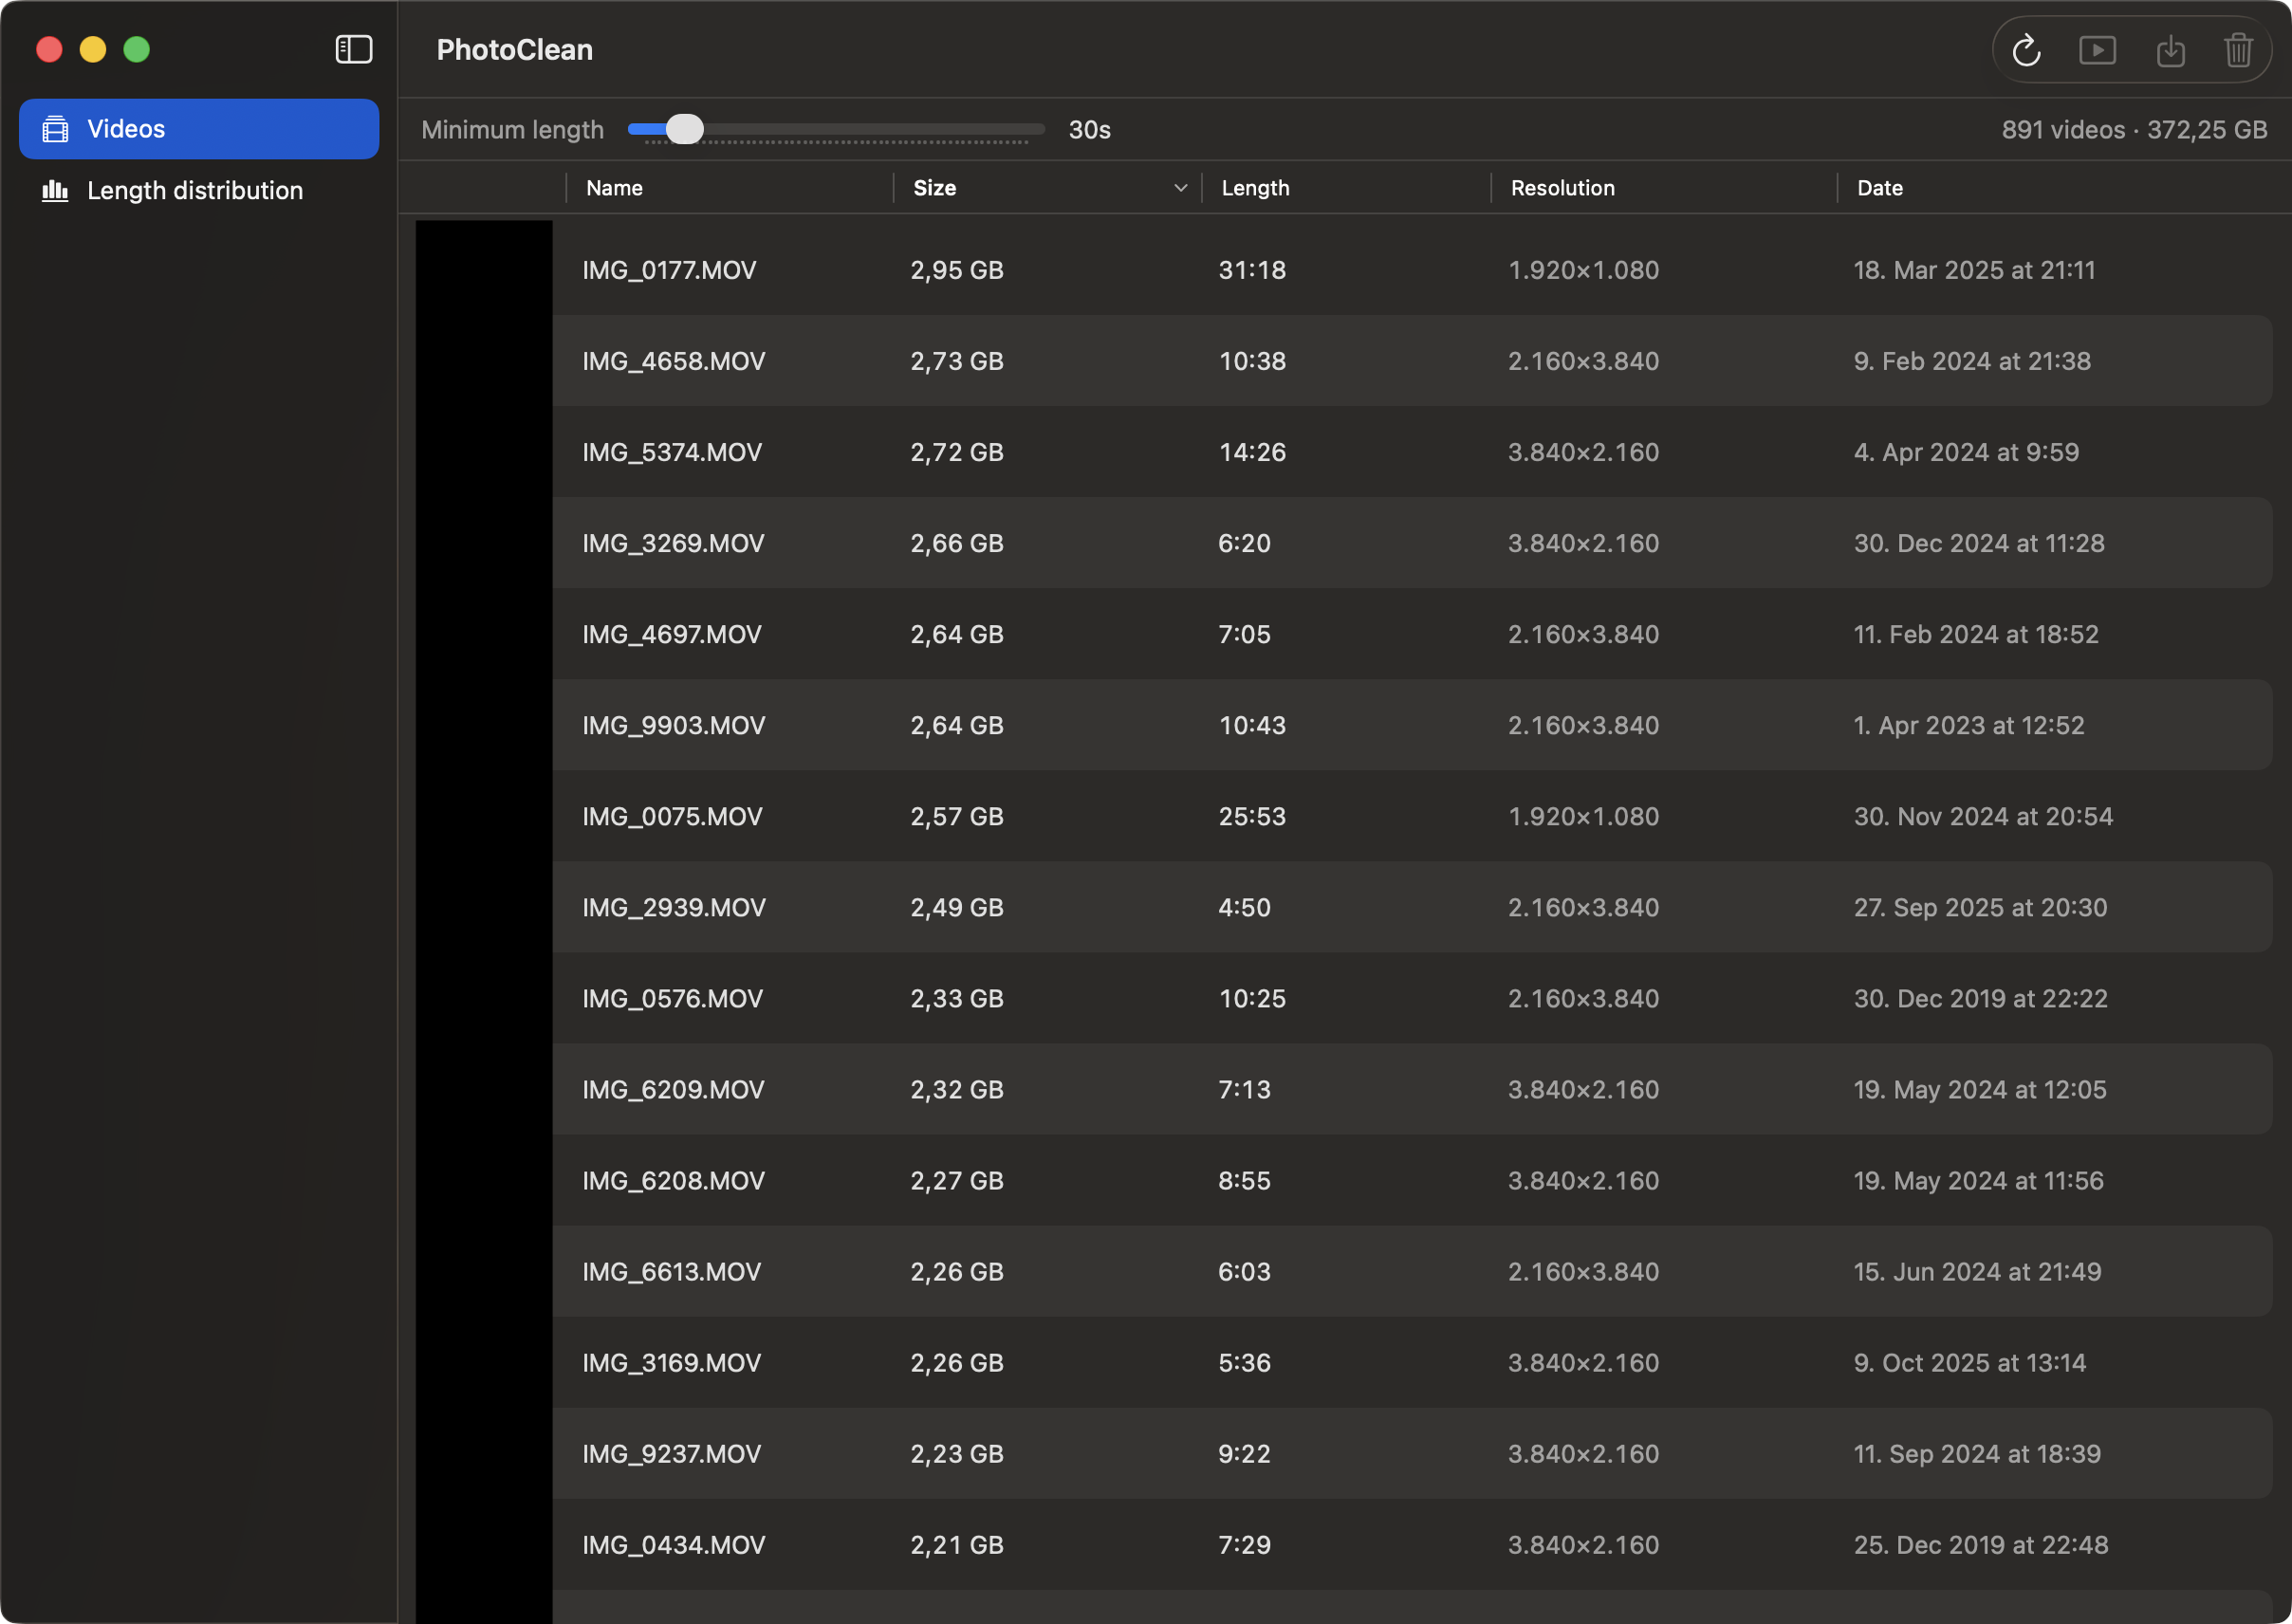Click the date 27. Sep 2025 at 20:30
This screenshot has width=2292, height=1624.
pyautogui.click(x=1980, y=907)
